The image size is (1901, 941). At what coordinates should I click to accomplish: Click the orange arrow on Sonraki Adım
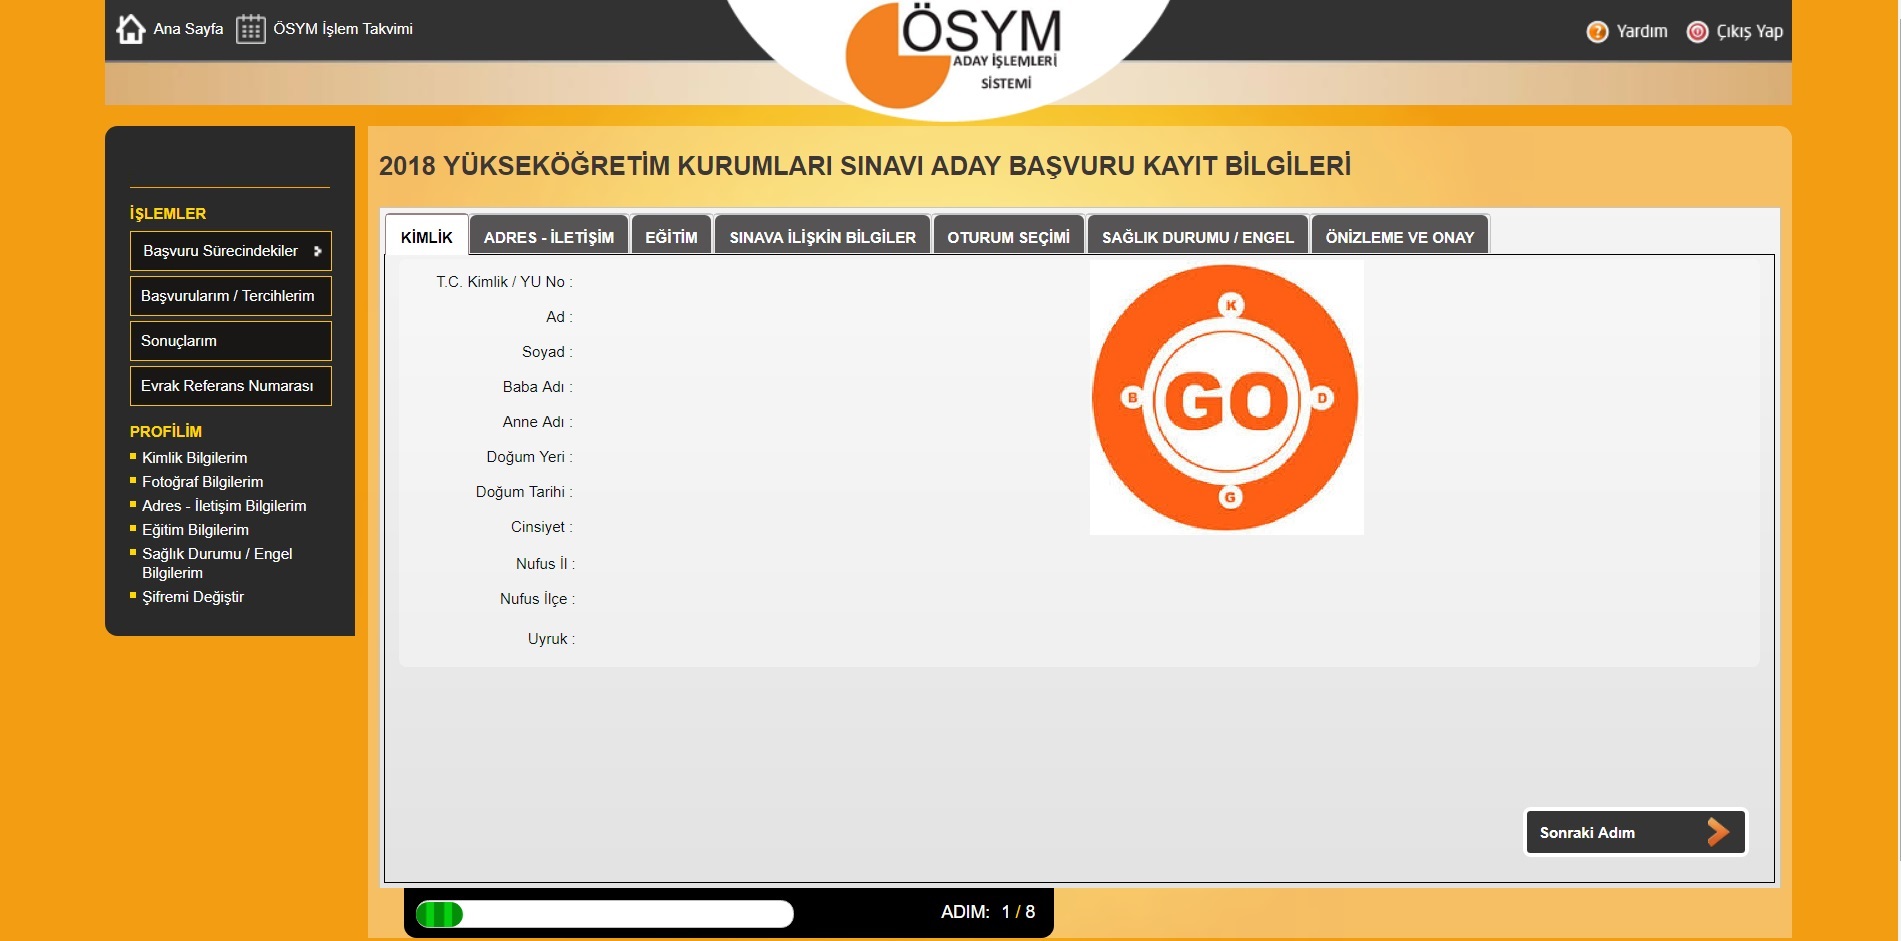click(x=1718, y=832)
